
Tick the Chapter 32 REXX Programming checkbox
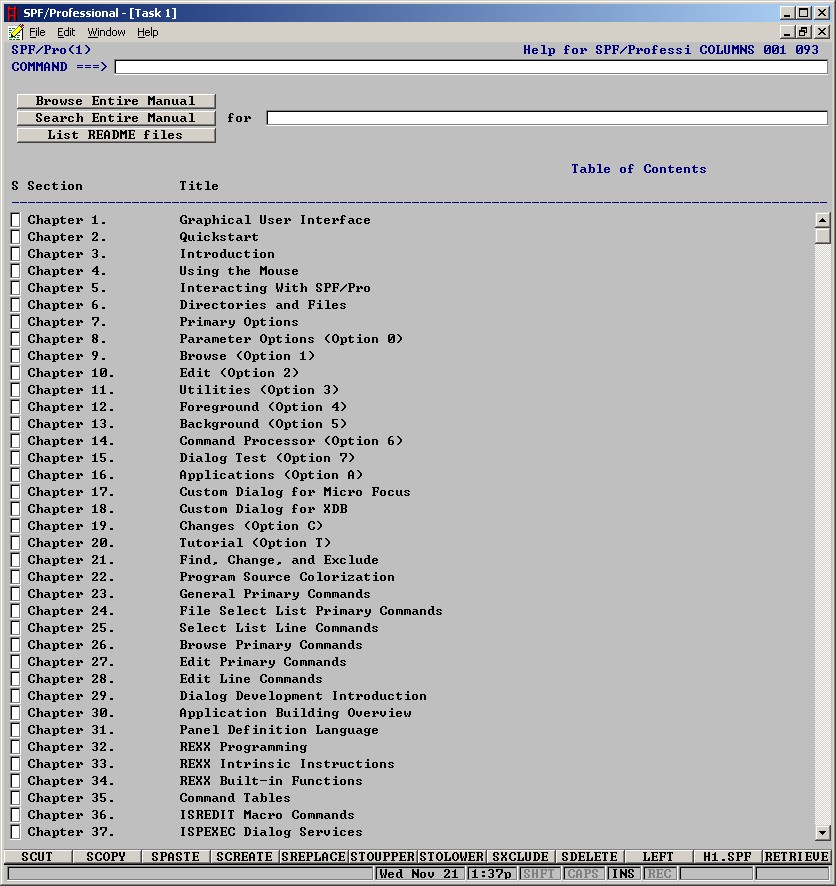(x=15, y=748)
